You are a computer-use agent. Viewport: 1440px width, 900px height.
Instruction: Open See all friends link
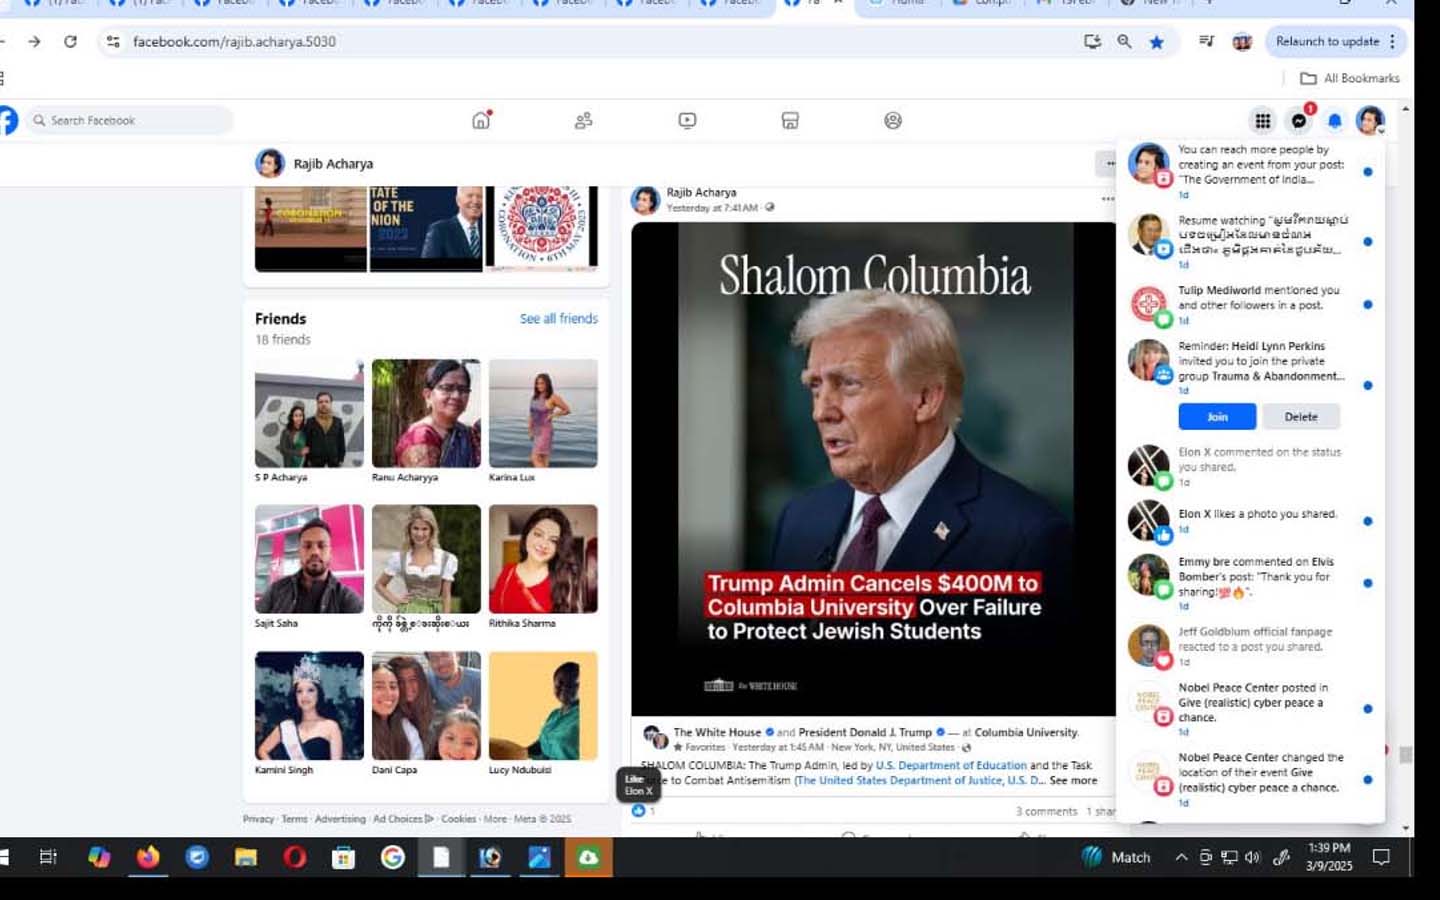point(558,318)
